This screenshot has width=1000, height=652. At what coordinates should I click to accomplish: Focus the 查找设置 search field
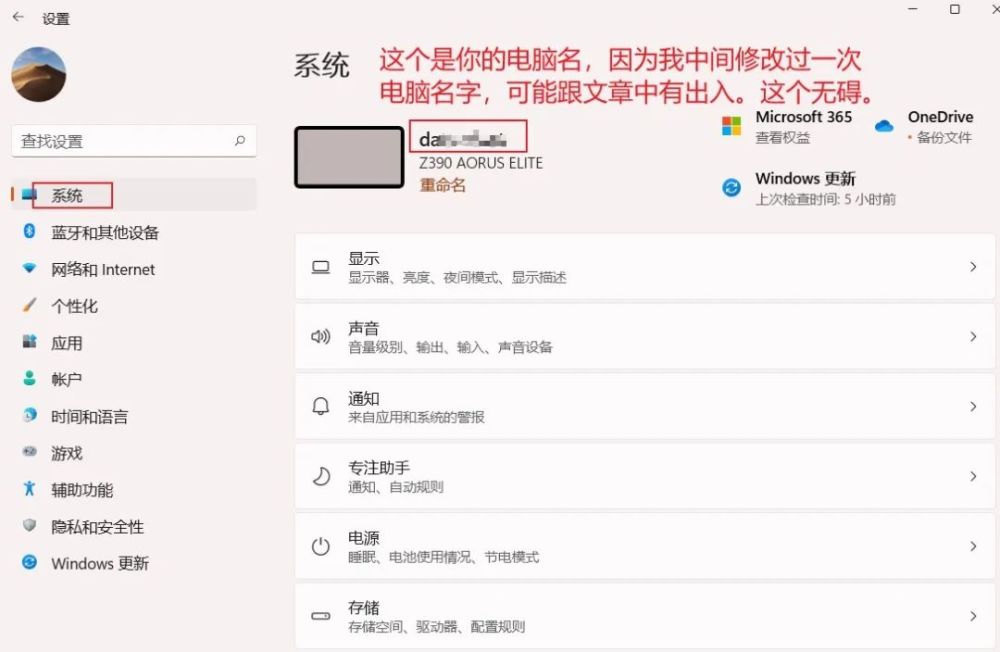point(134,141)
